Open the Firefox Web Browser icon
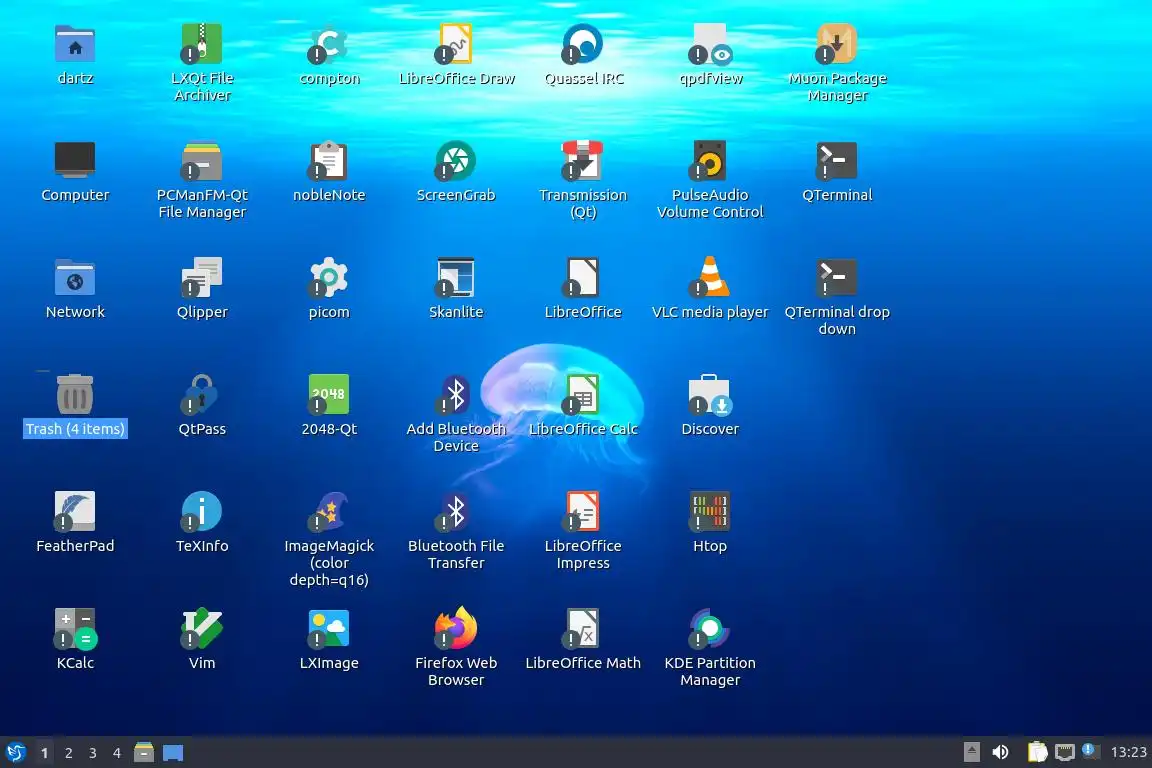 pyautogui.click(x=456, y=628)
